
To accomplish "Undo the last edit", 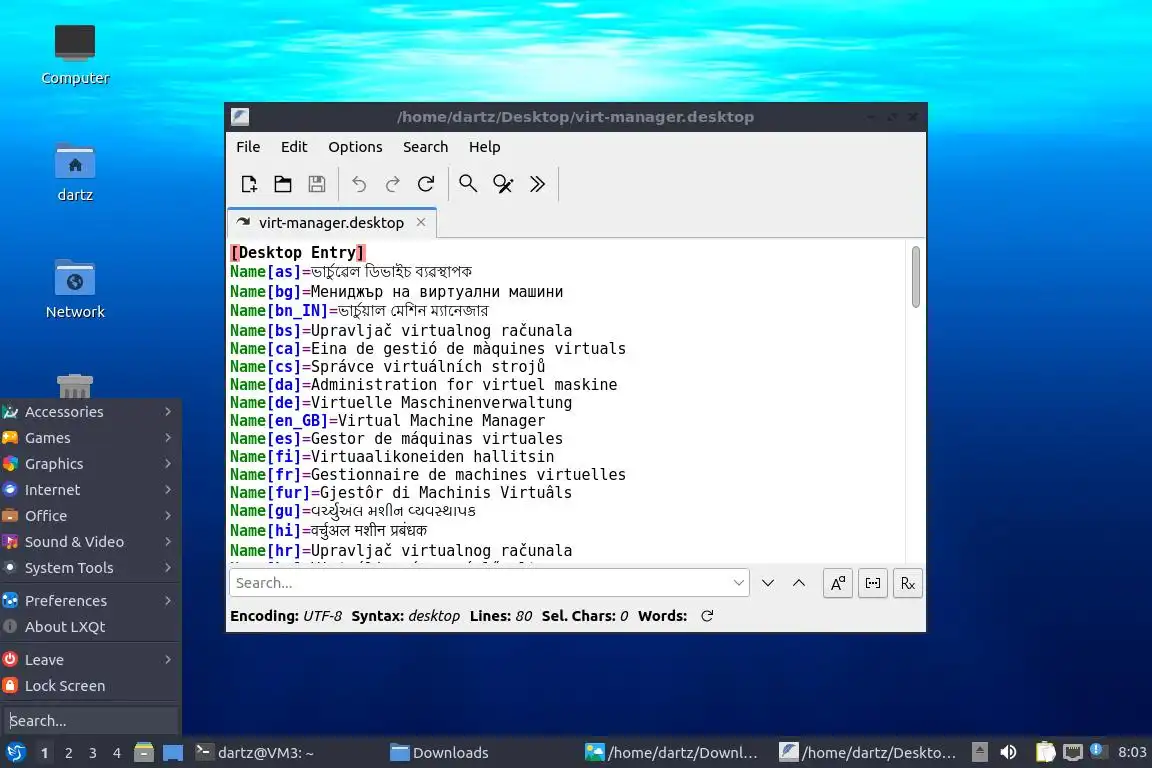I will point(359,184).
